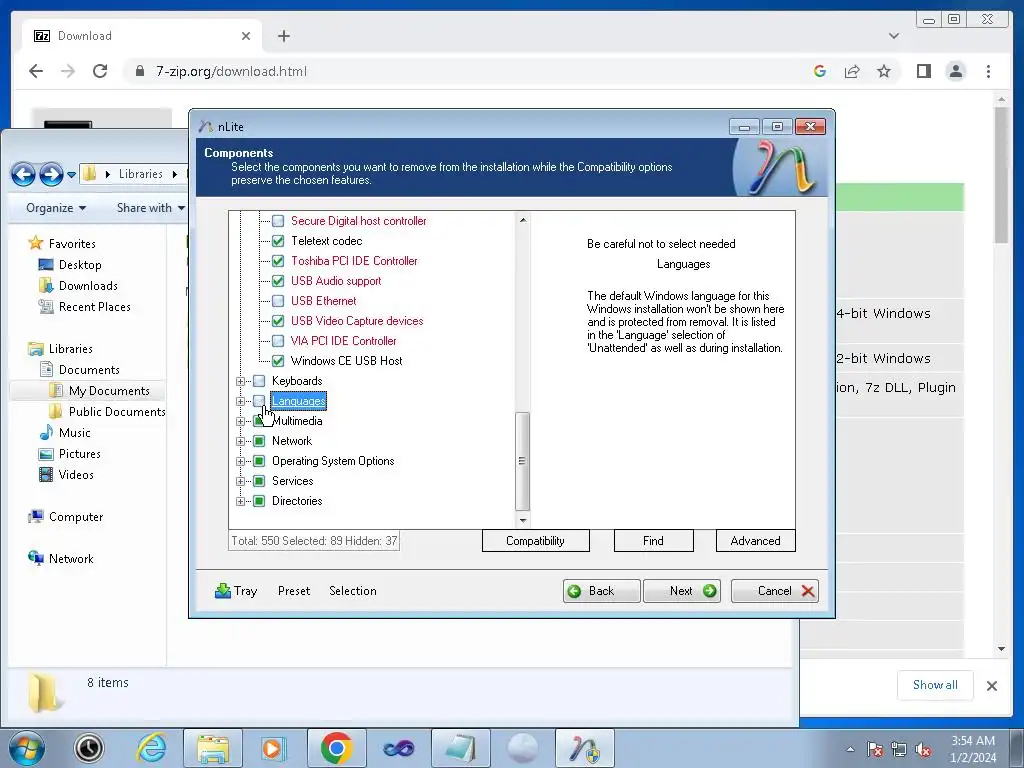Click the components list scroll up arrow
This screenshot has width=1024, height=768.
click(522, 220)
